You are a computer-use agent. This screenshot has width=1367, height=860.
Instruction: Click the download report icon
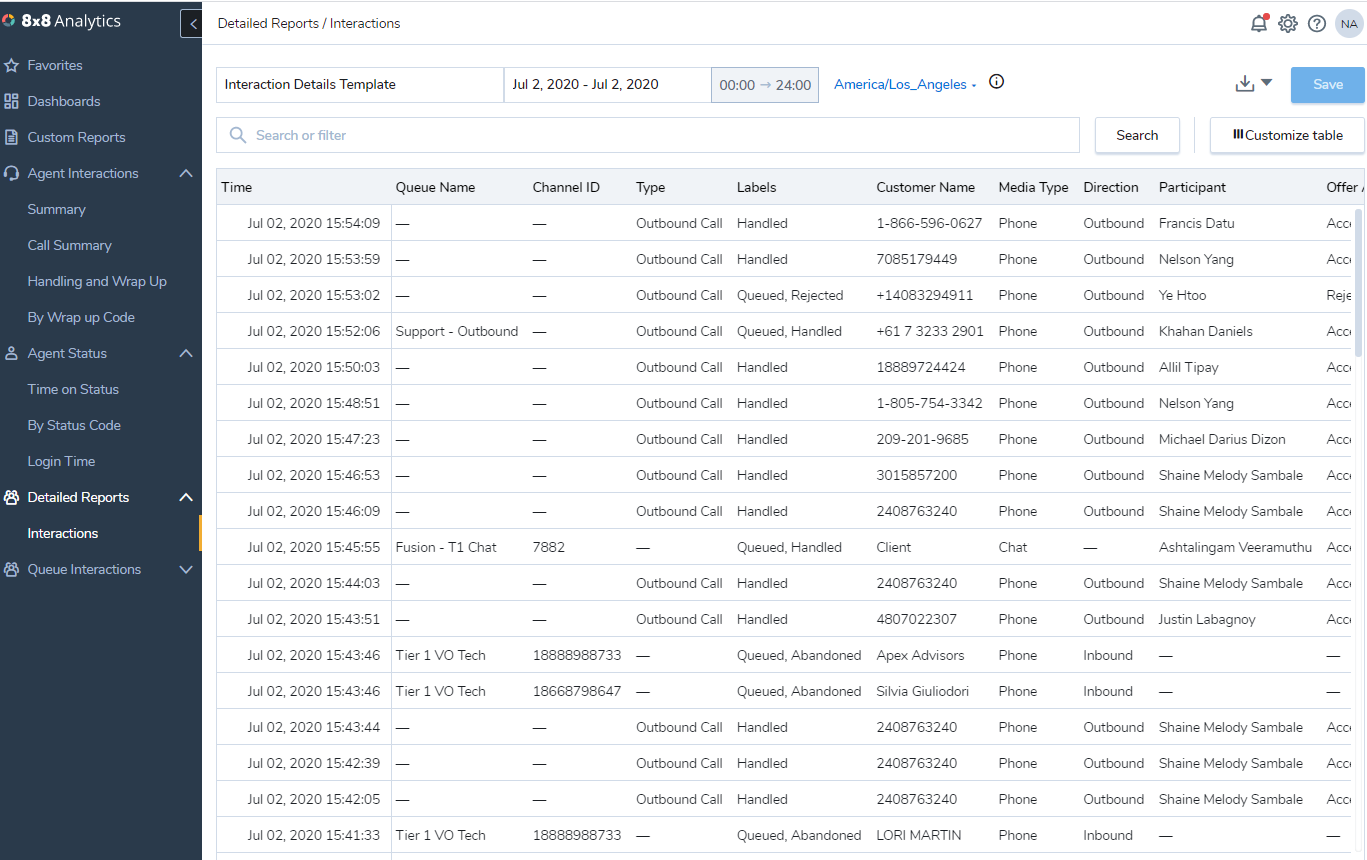(1245, 84)
